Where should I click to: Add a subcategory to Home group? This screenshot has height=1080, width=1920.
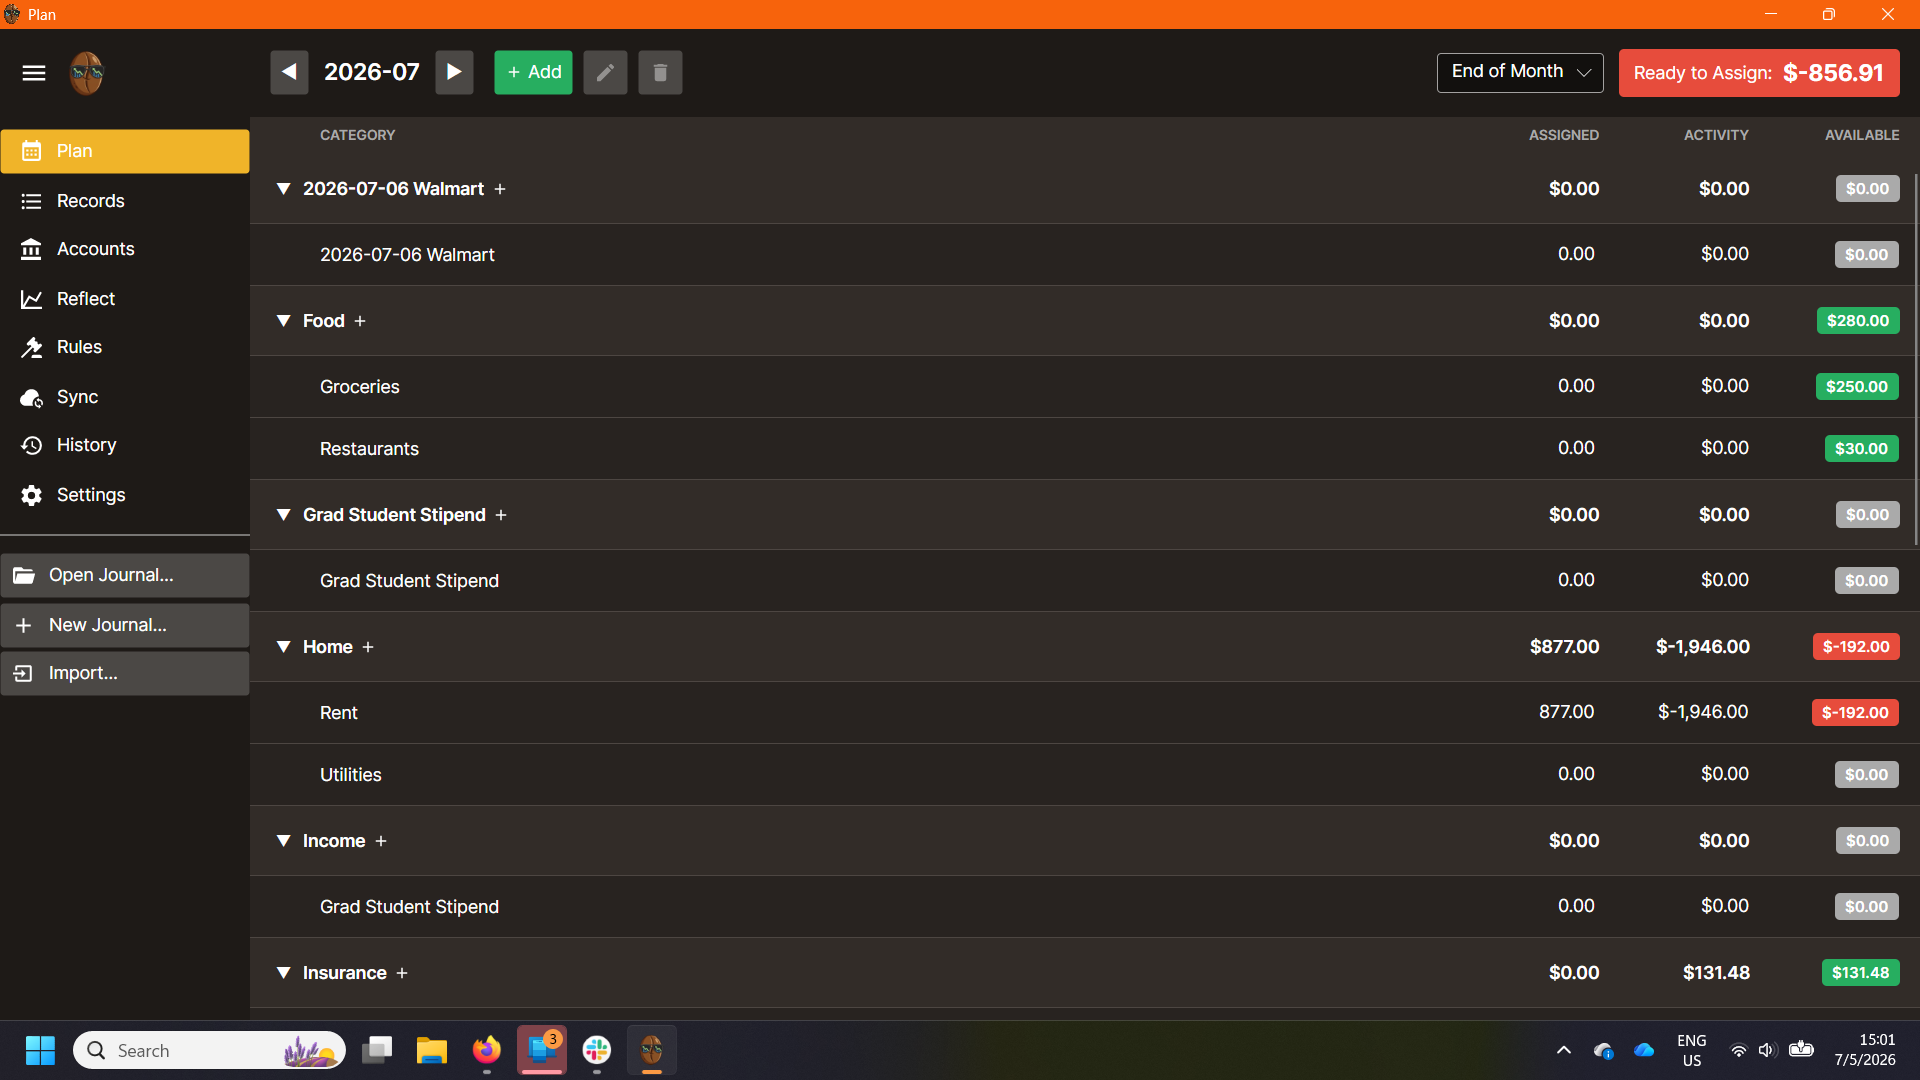coord(368,647)
